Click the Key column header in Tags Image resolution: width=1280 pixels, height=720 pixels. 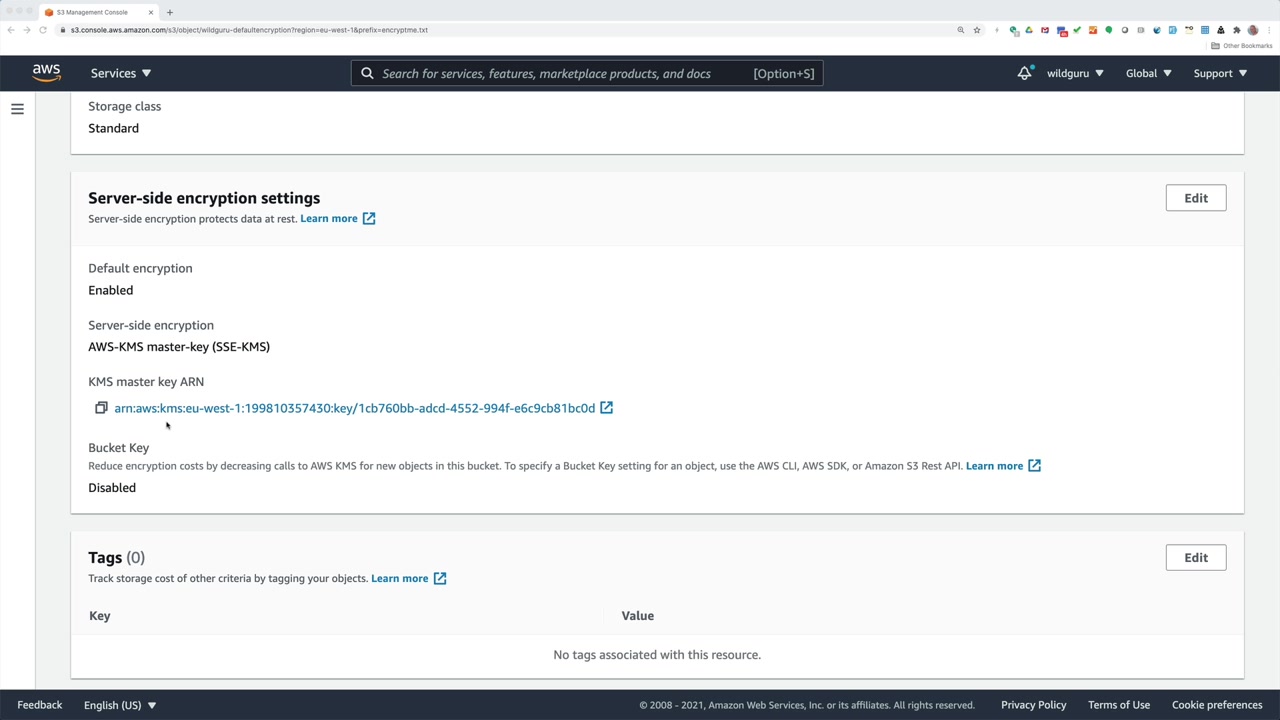click(x=99, y=616)
